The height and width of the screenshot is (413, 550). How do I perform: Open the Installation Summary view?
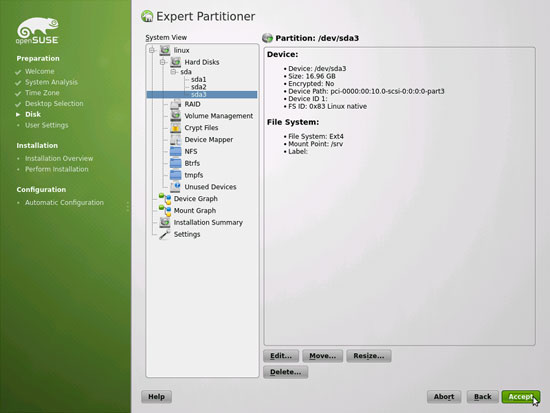(x=208, y=222)
